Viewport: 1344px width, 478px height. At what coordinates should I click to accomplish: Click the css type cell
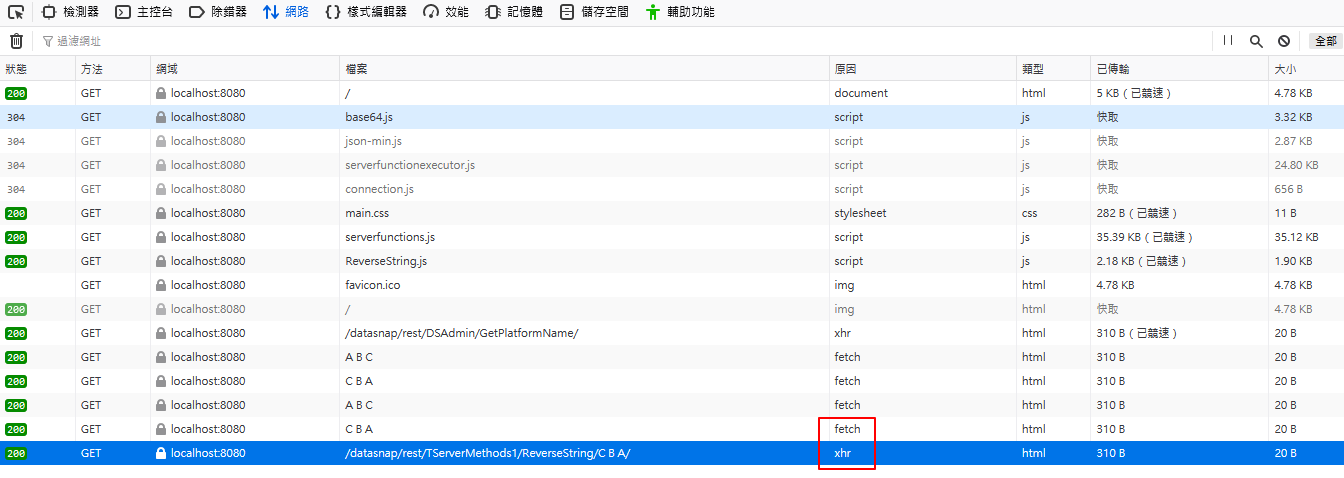[1029, 213]
